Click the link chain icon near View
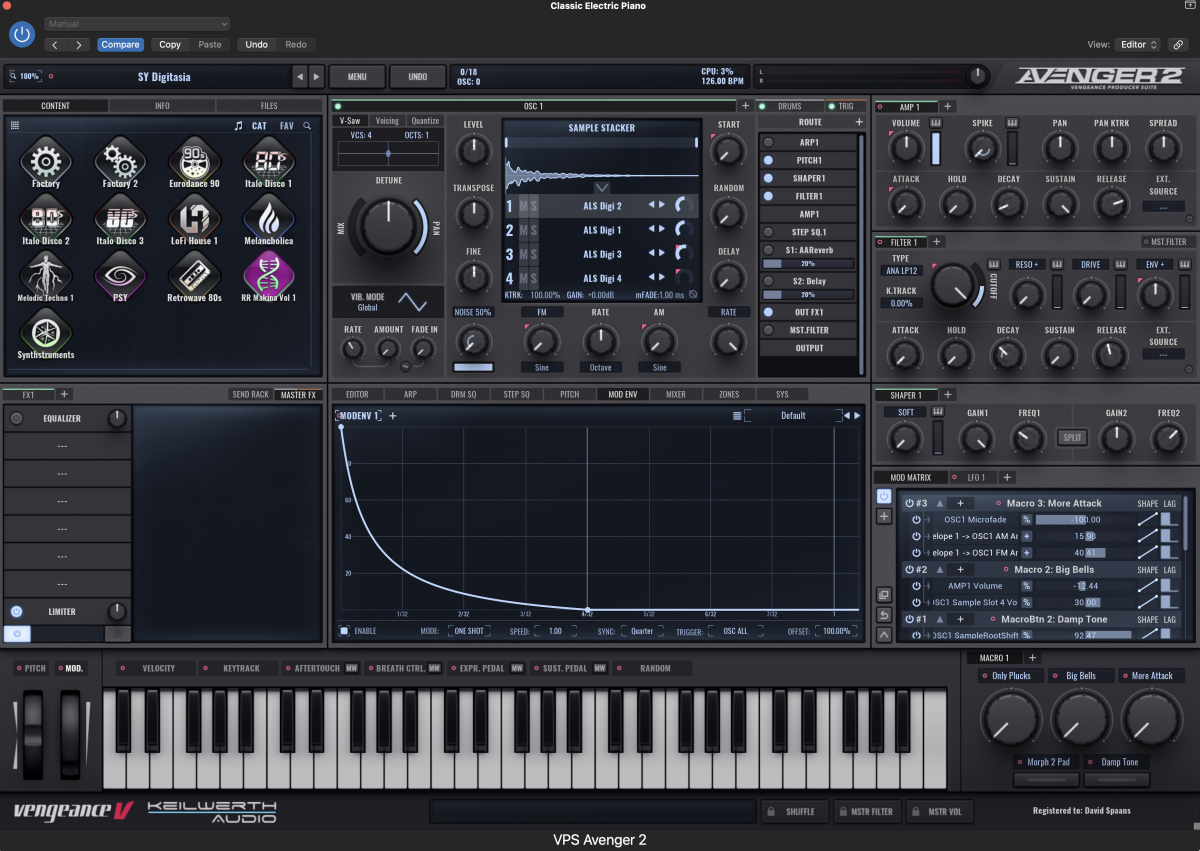Screen dimensions: 1200x851 [1179, 44]
